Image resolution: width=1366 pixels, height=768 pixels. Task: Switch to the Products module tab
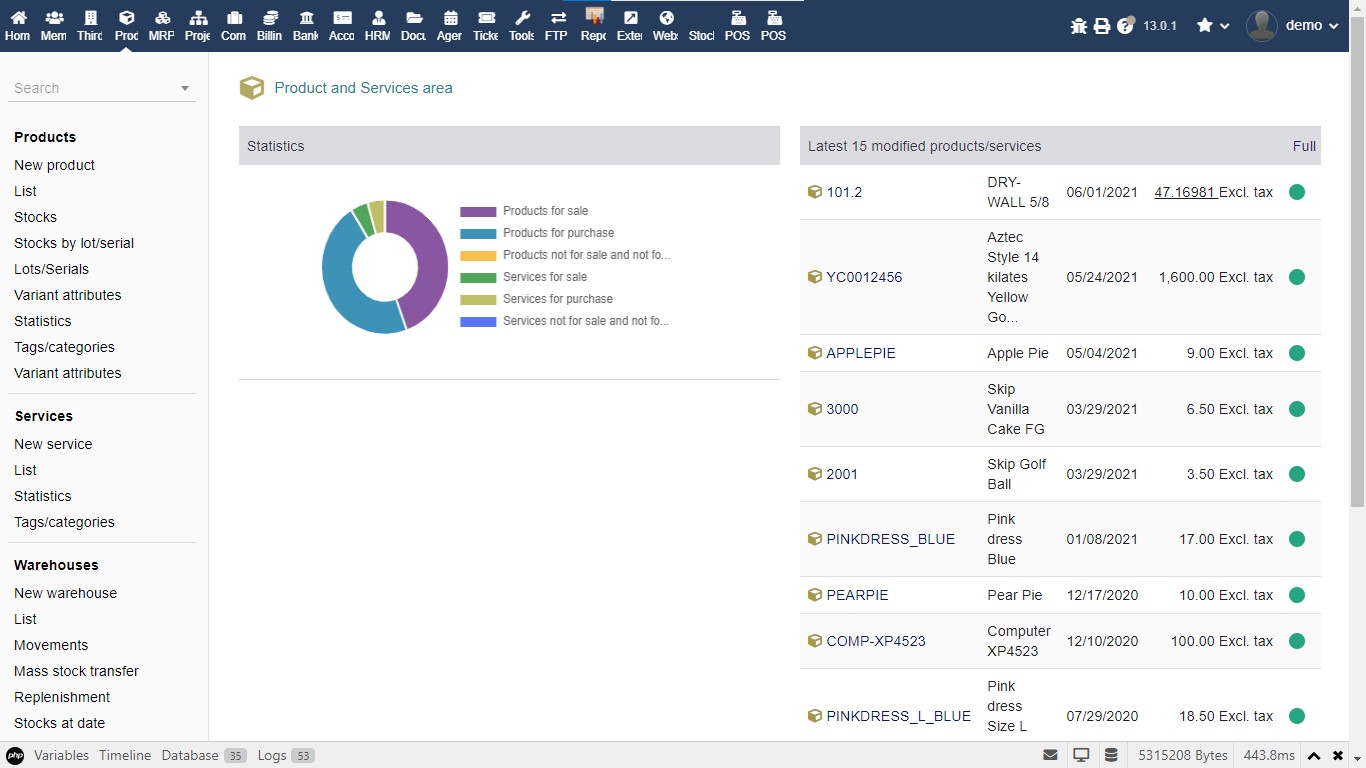pyautogui.click(x=125, y=25)
